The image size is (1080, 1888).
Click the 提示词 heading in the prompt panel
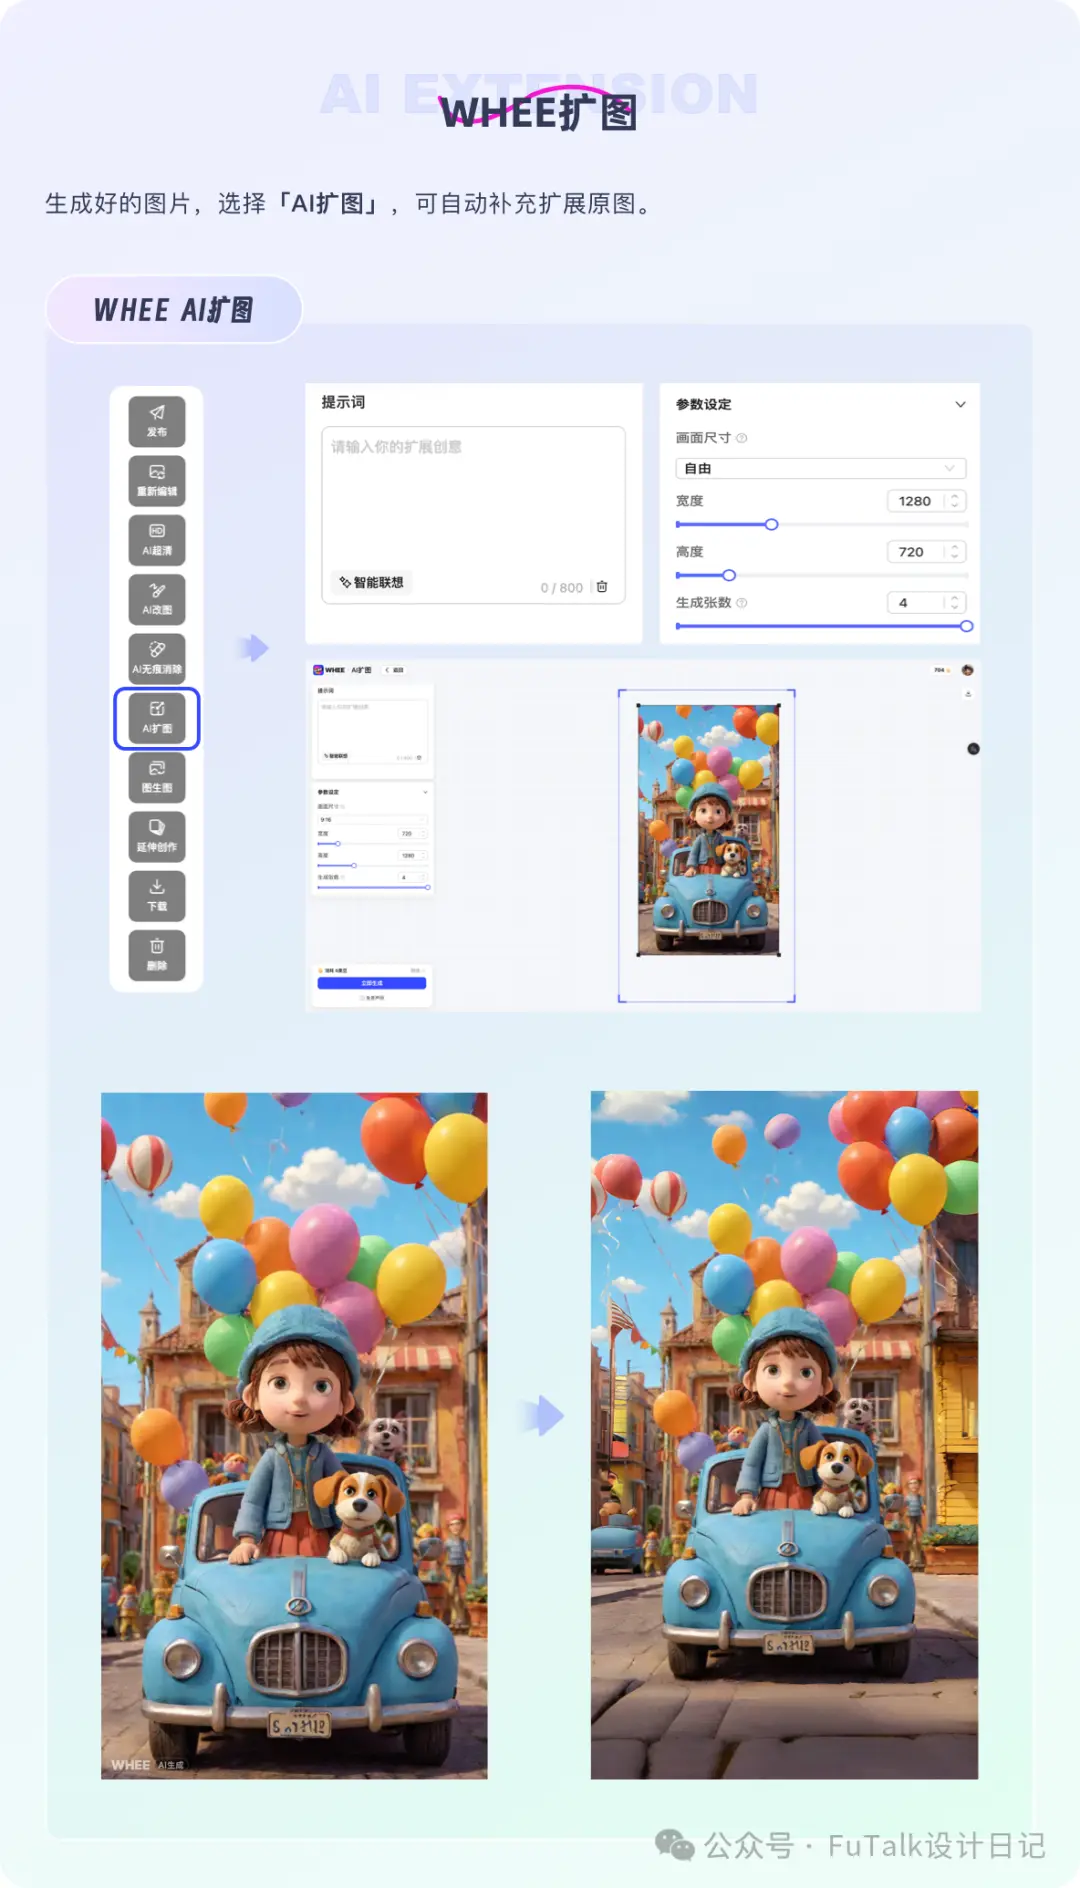[343, 402]
